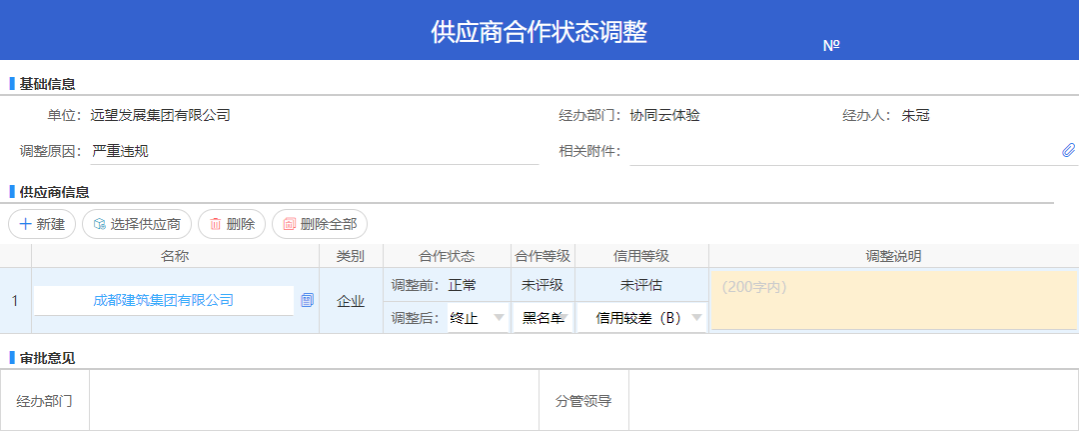Open the 信用等级 dropdown showing 信用较差（B）
The image size is (1080, 432).
[642, 318]
